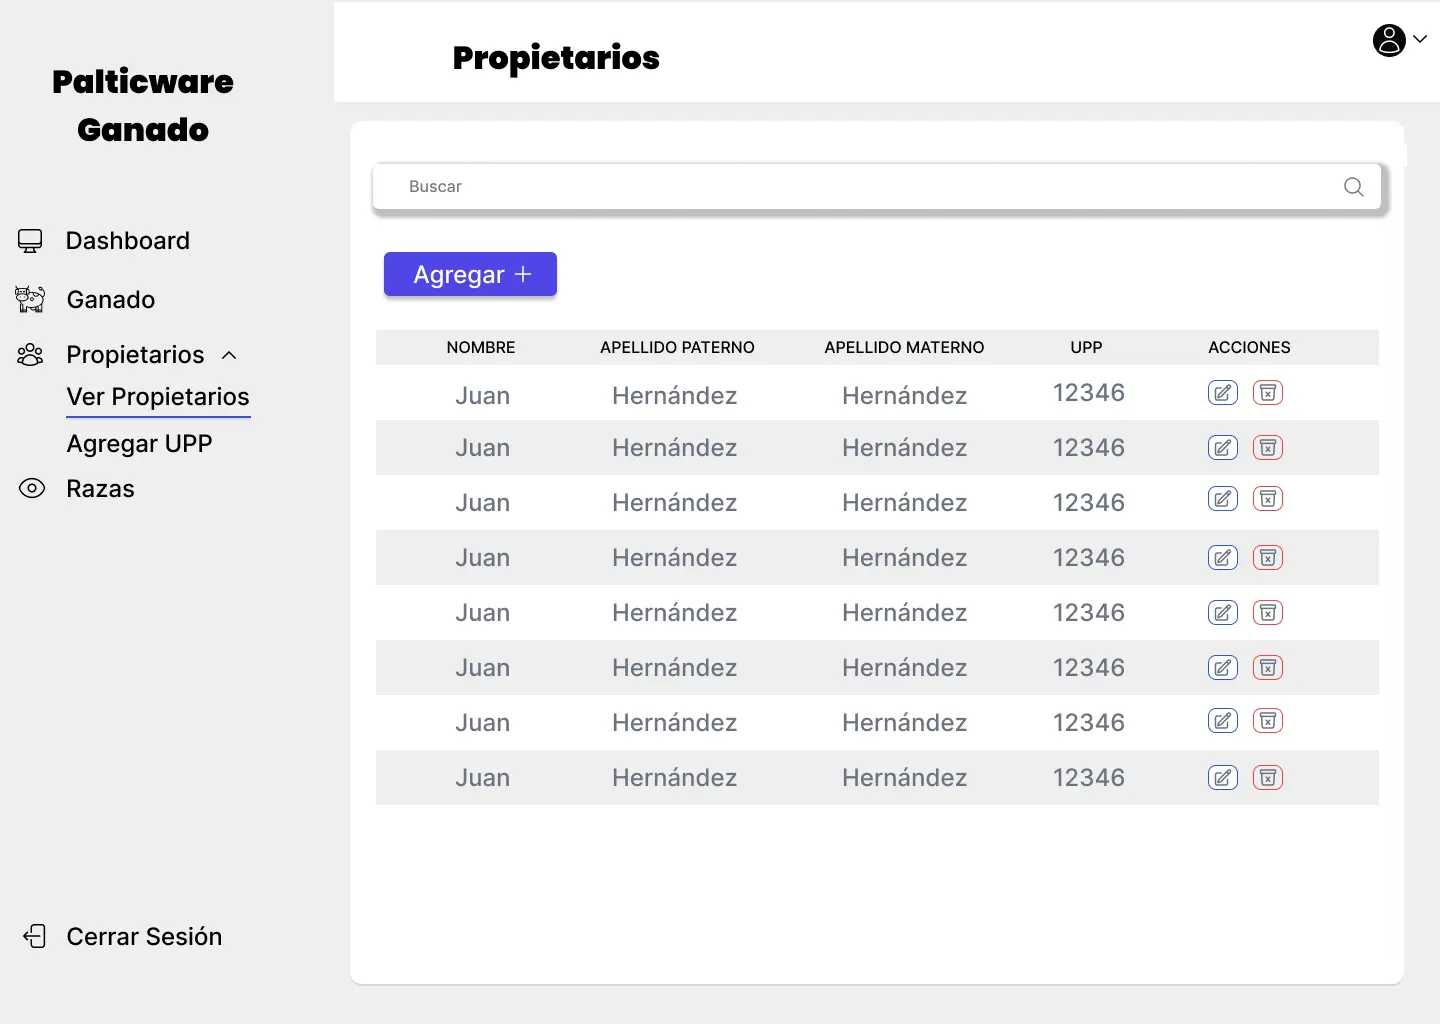
Task: Click the user profile avatar icon
Action: (1388, 40)
